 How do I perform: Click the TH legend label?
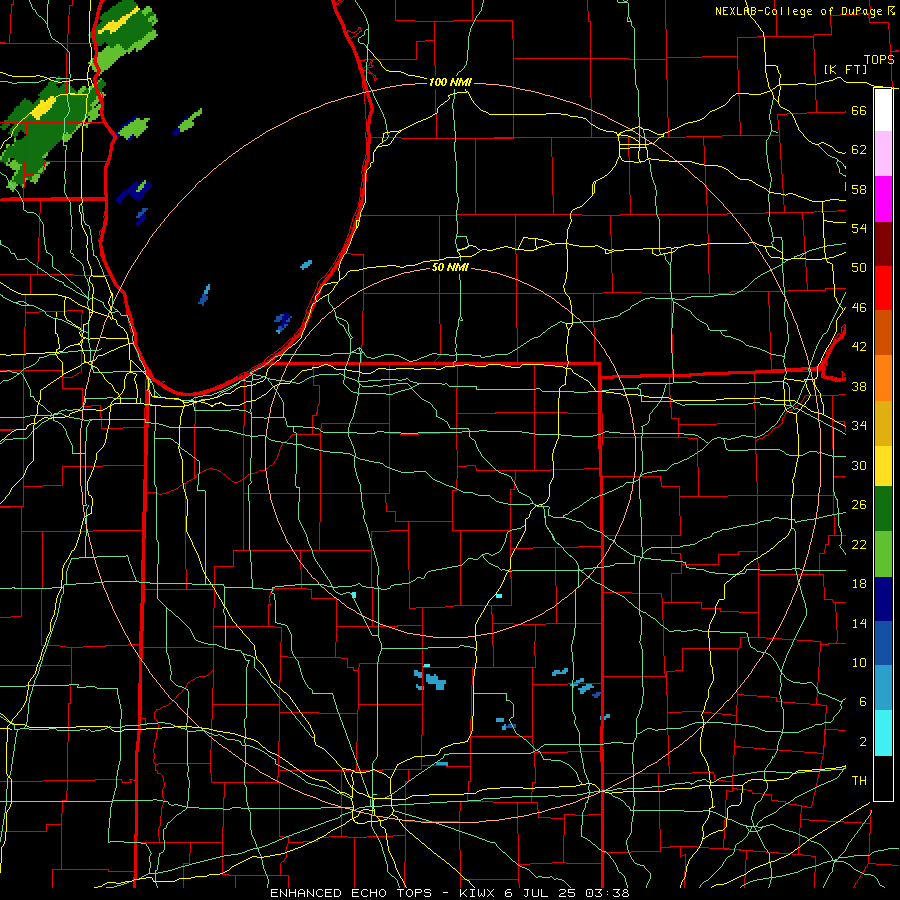pos(859,781)
